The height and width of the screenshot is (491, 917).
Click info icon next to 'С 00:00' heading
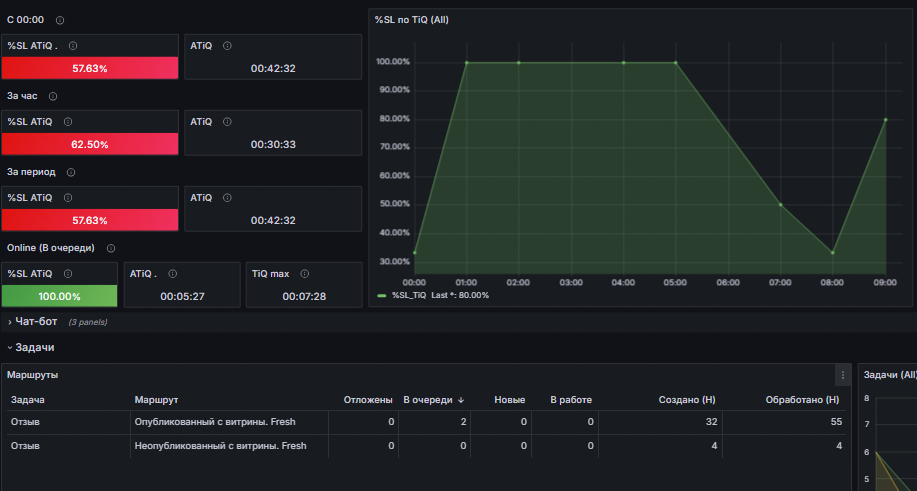60,20
